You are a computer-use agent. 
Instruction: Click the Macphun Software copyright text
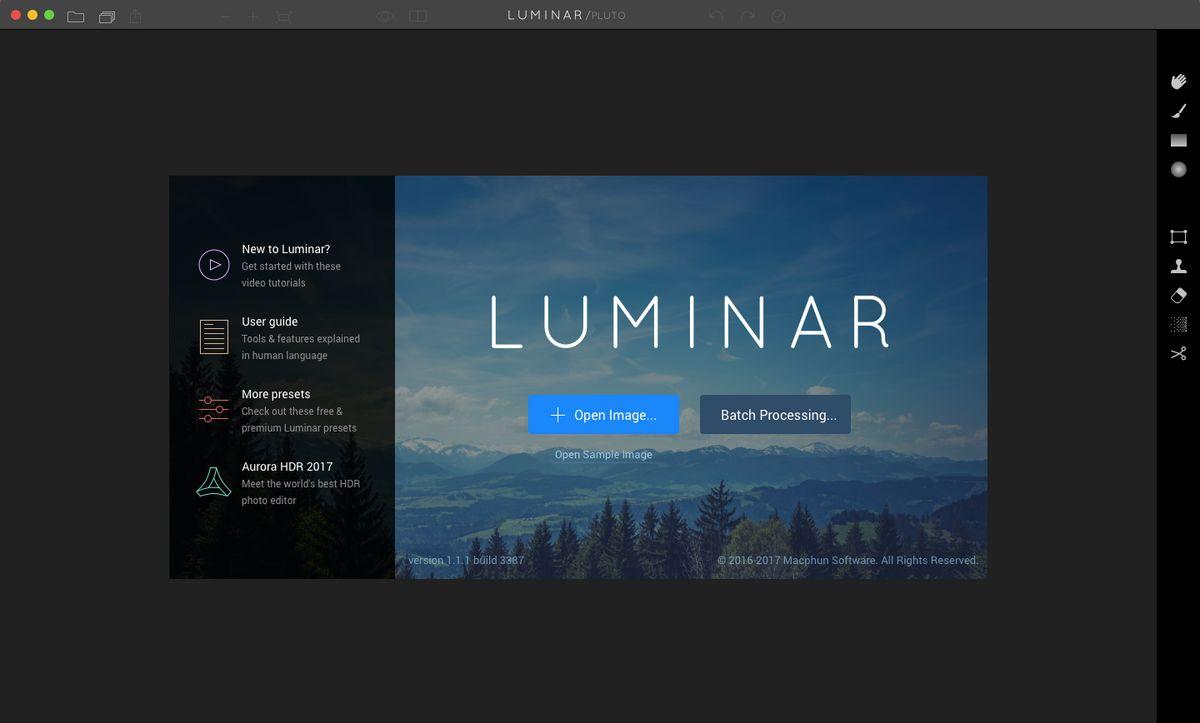tap(848, 561)
